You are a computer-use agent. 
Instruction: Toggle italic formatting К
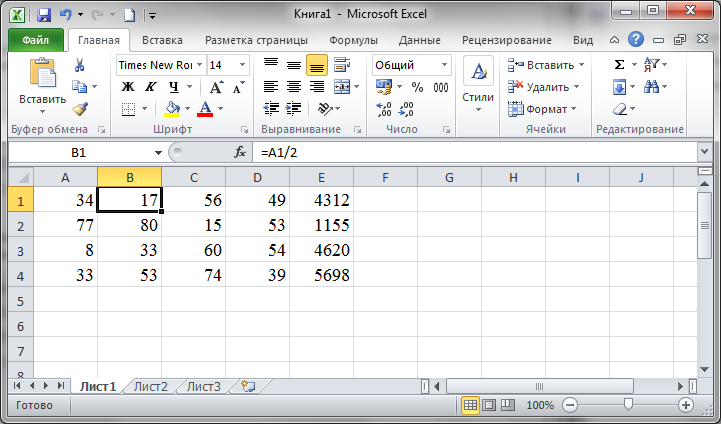point(150,86)
